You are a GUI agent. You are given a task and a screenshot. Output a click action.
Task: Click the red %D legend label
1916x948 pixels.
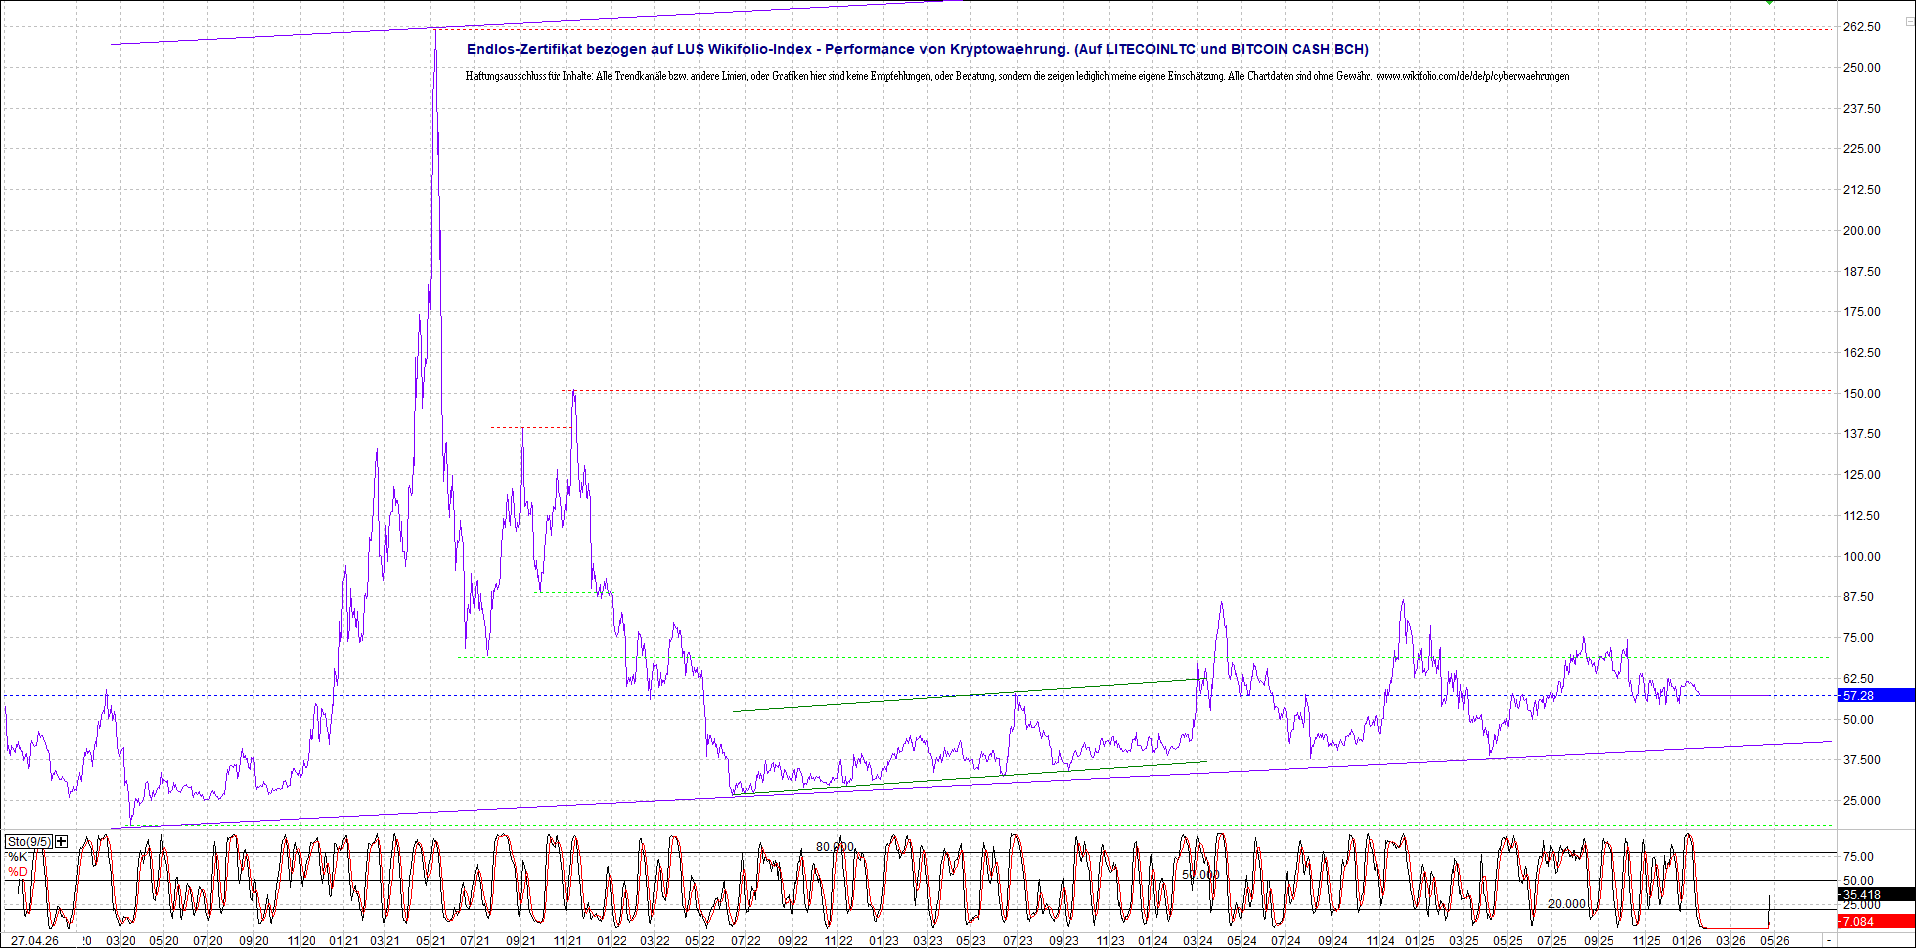(x=18, y=872)
